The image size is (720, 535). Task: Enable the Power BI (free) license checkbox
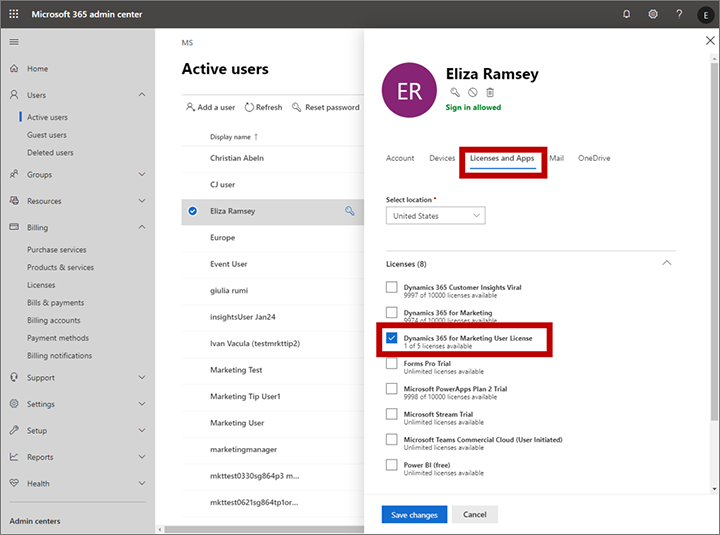point(392,465)
